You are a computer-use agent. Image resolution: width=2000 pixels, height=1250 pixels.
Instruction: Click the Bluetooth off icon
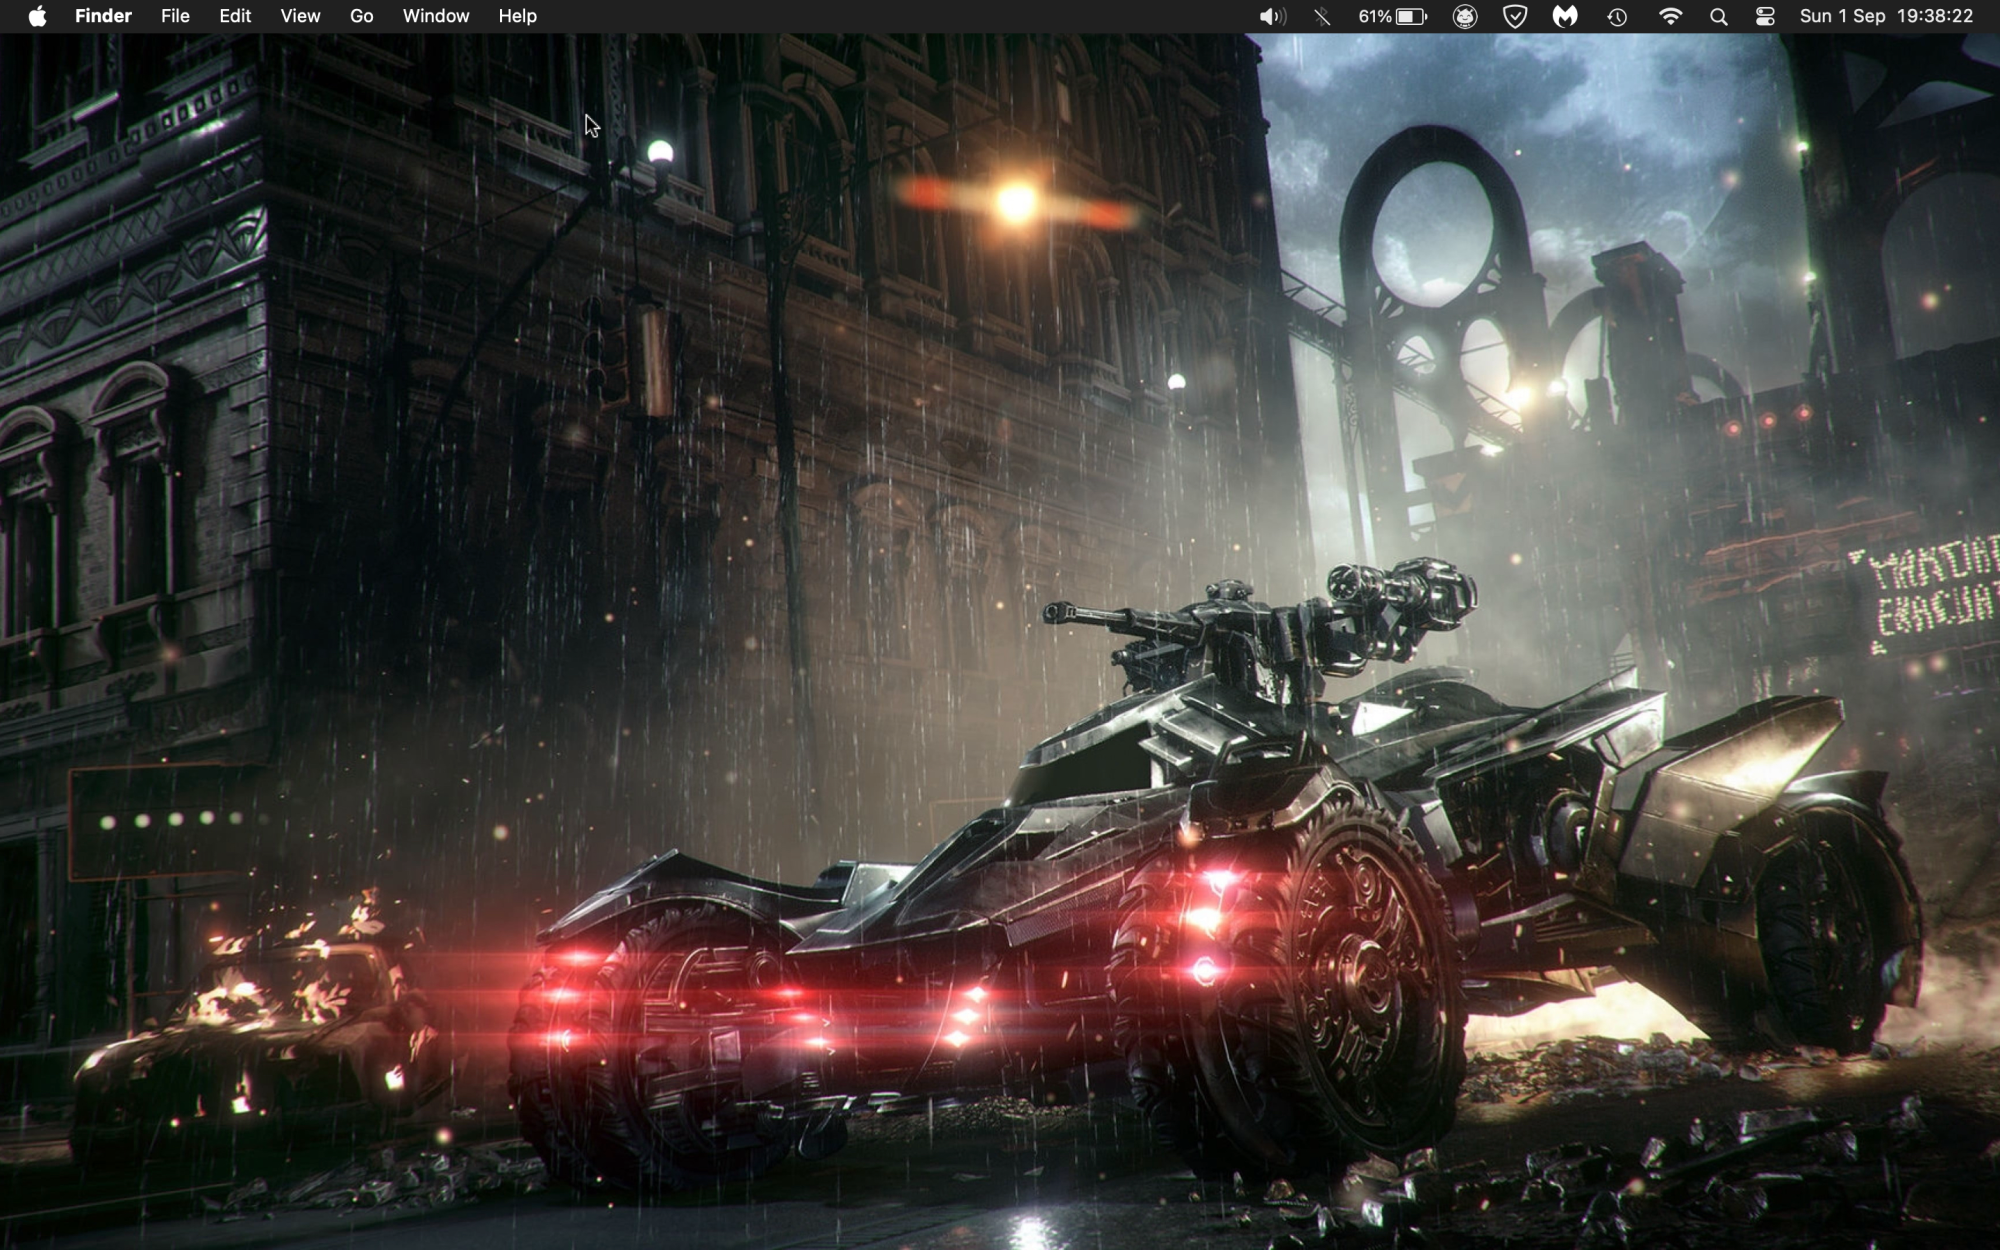(1322, 16)
